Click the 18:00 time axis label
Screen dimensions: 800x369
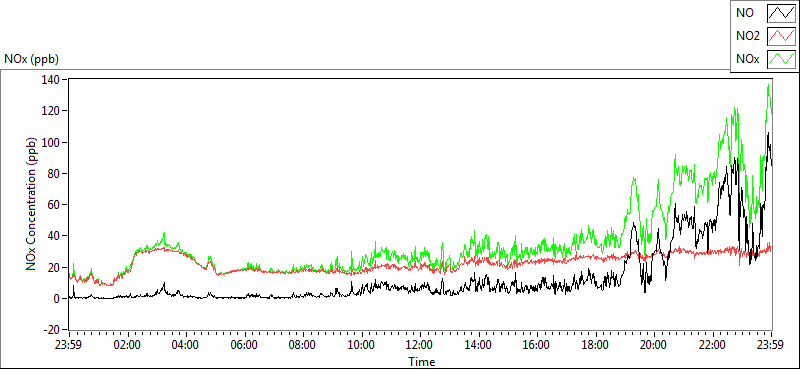coord(596,344)
